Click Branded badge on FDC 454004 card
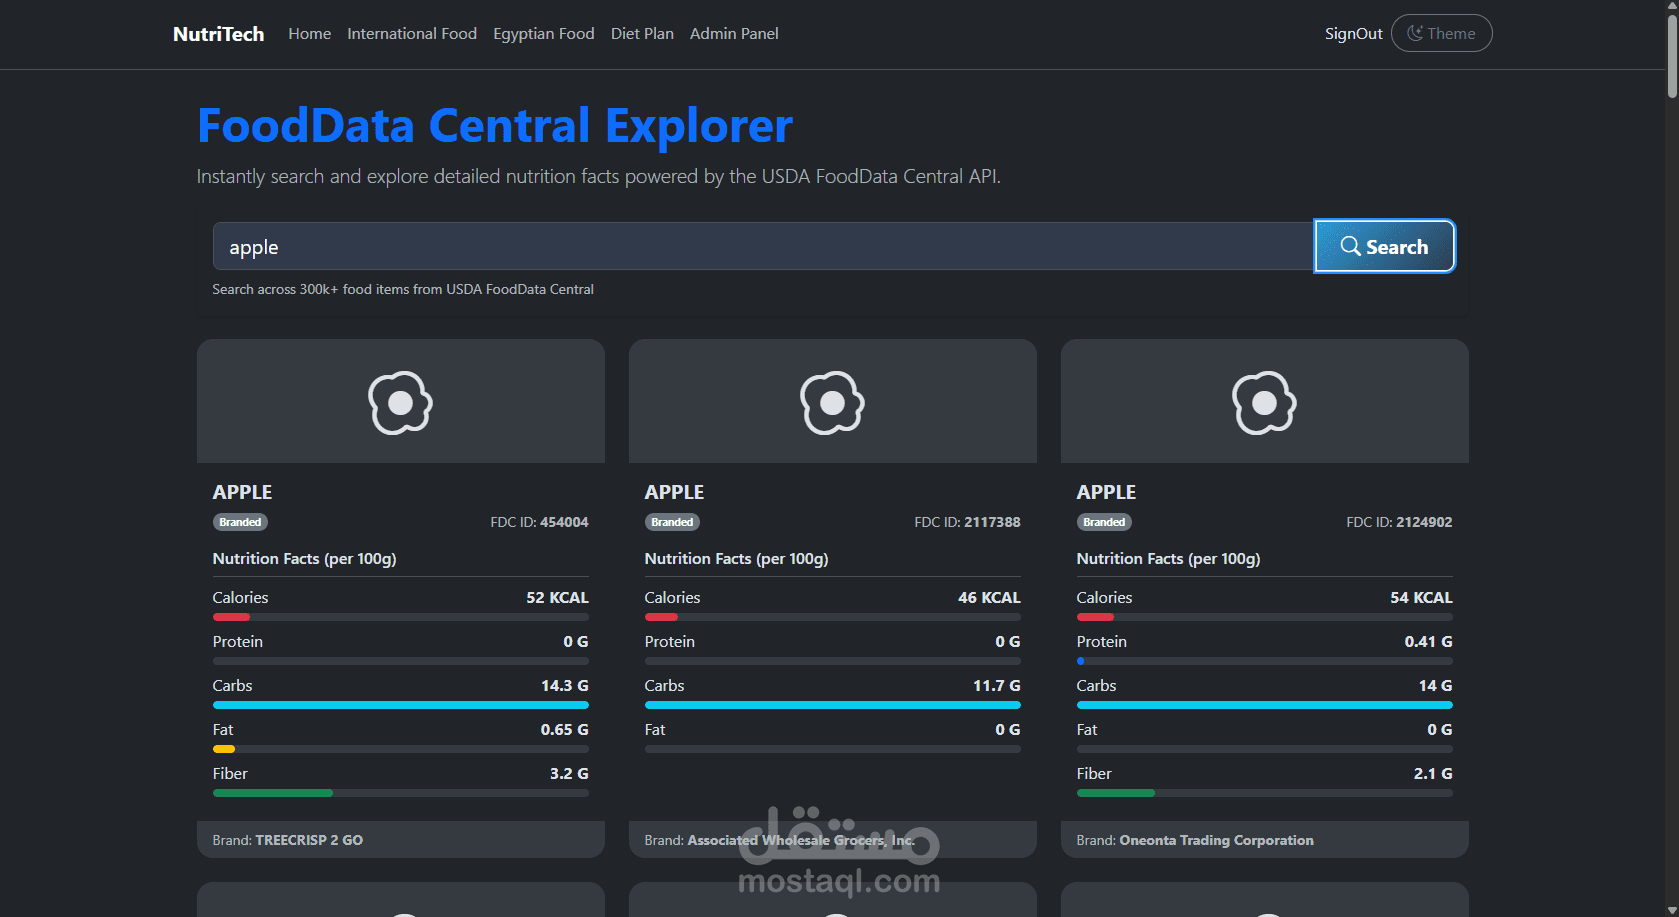This screenshot has height=917, width=1679. (x=240, y=522)
